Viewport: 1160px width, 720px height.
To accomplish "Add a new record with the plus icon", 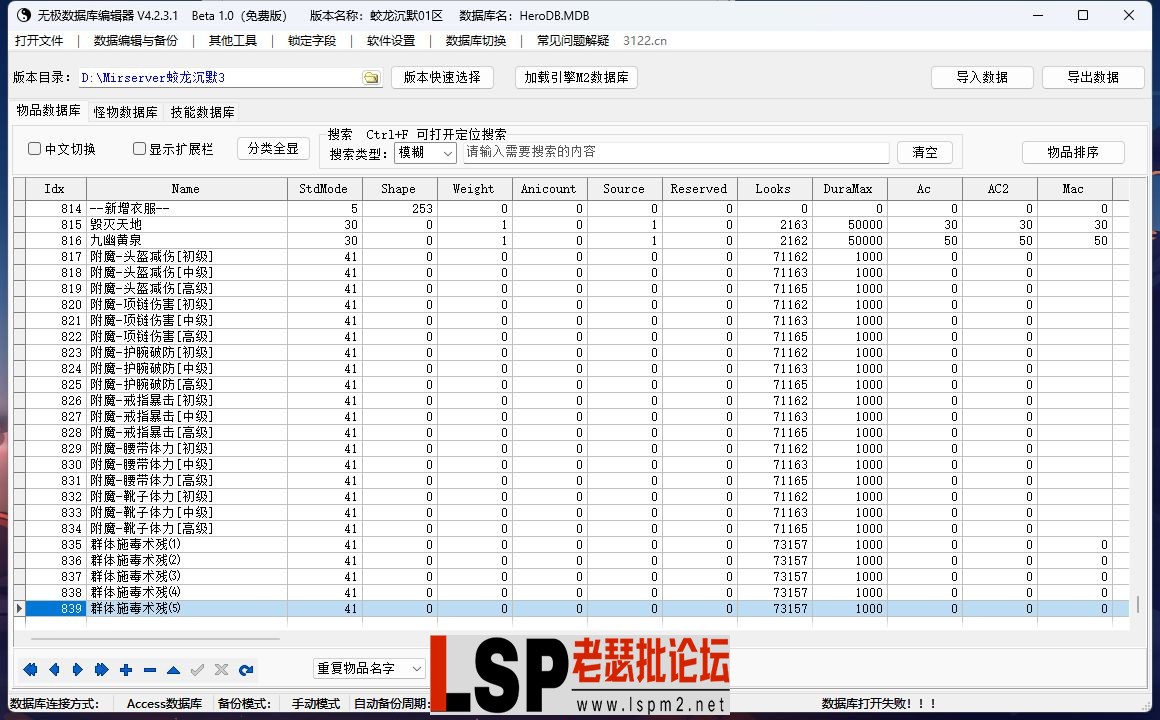I will click(127, 670).
